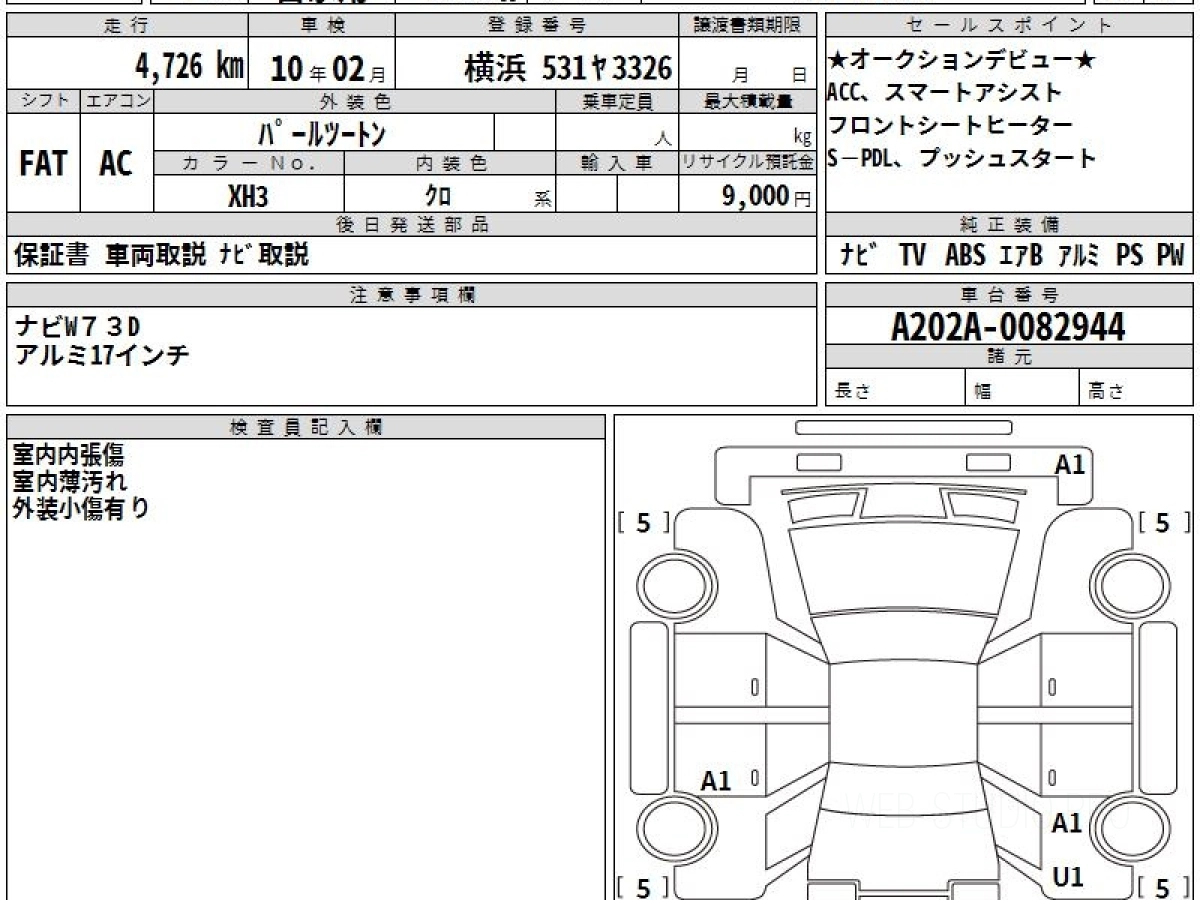Select color code XH3
This screenshot has height=900, width=1200.
248,196
